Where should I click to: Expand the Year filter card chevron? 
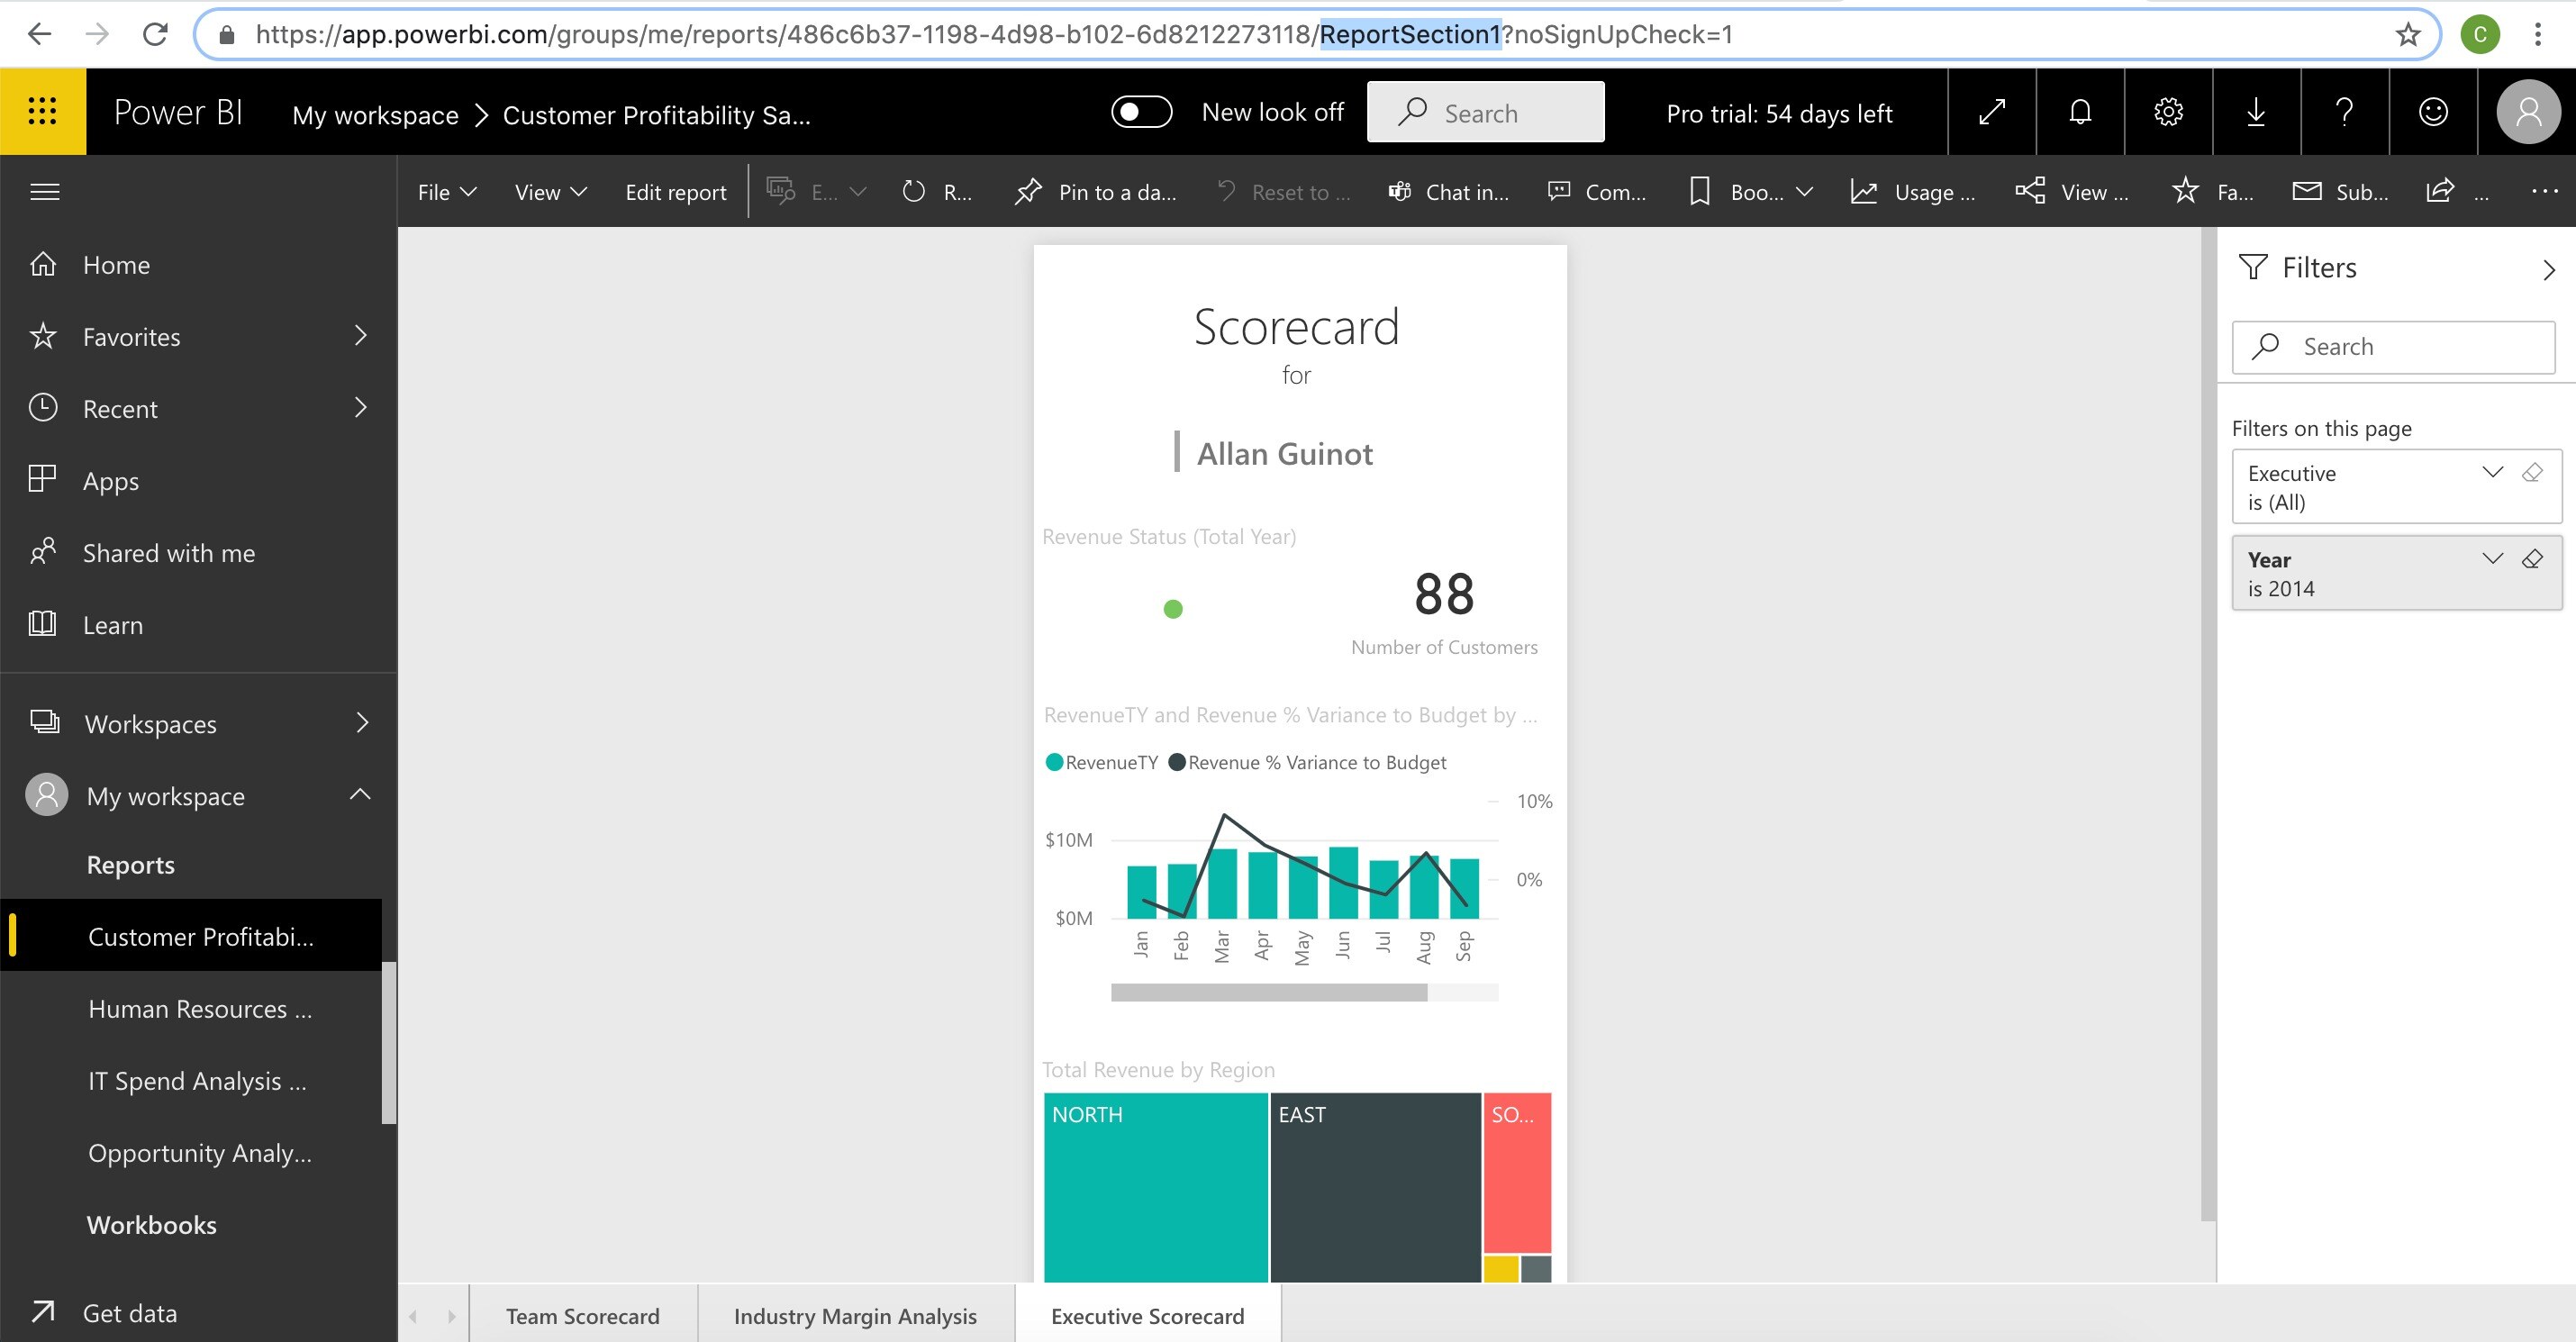(x=2492, y=559)
